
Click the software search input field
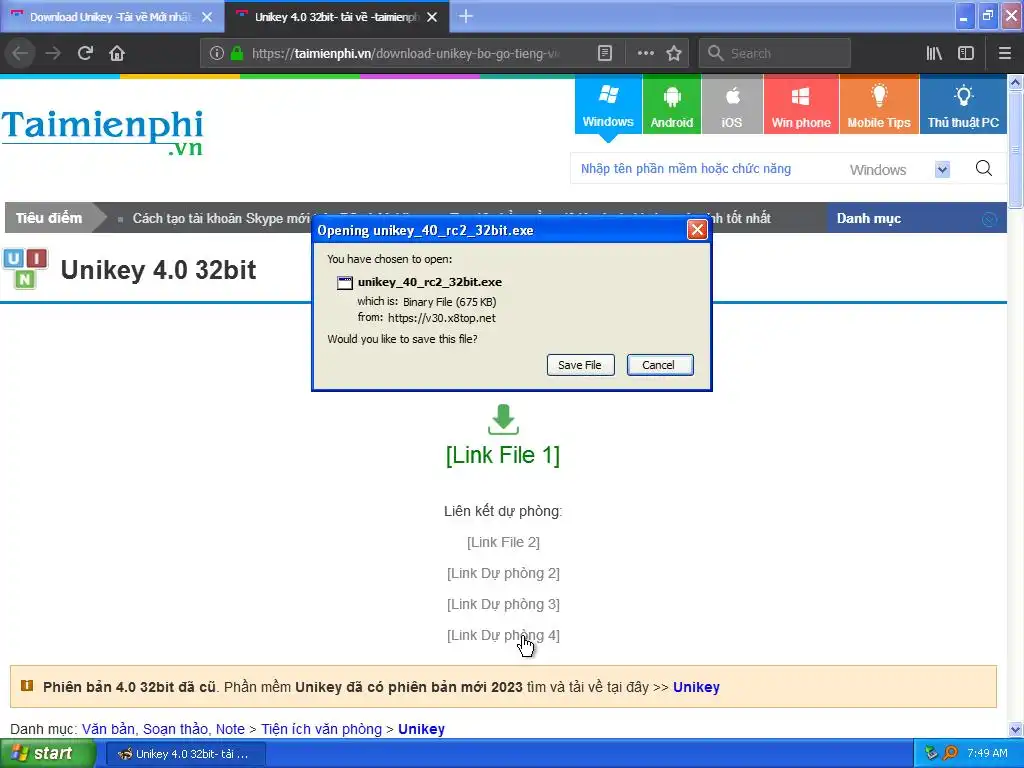click(705, 169)
